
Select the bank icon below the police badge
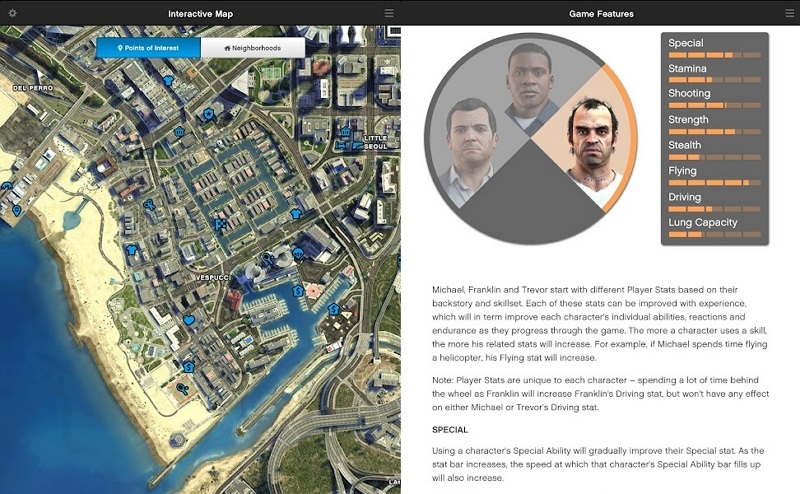click(179, 132)
